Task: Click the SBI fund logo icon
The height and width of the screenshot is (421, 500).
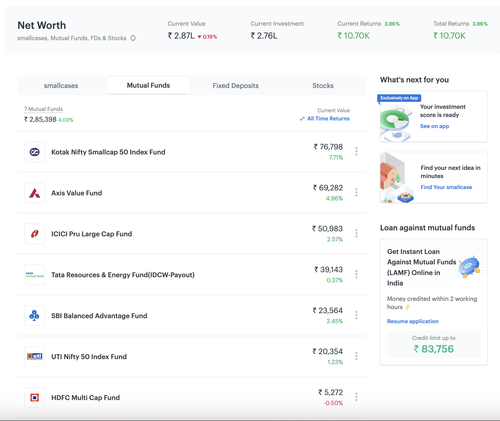Action: pos(35,316)
